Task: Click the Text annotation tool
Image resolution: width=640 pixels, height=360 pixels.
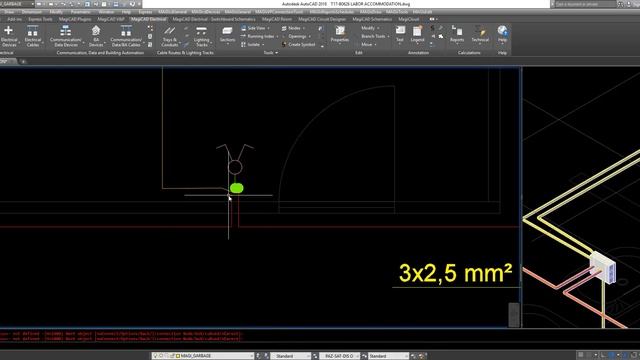Action: [x=400, y=34]
